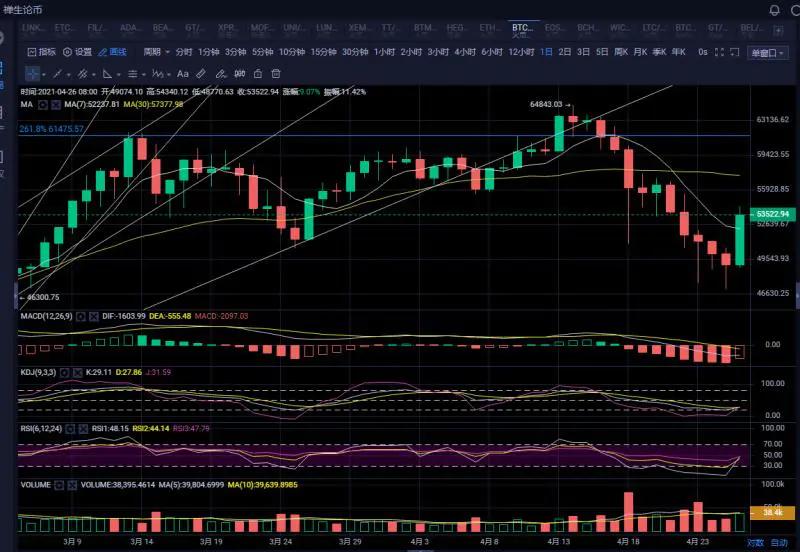This screenshot has height=552, width=800.
Task: Click the 38.4k volume axis label
Action: click(772, 512)
